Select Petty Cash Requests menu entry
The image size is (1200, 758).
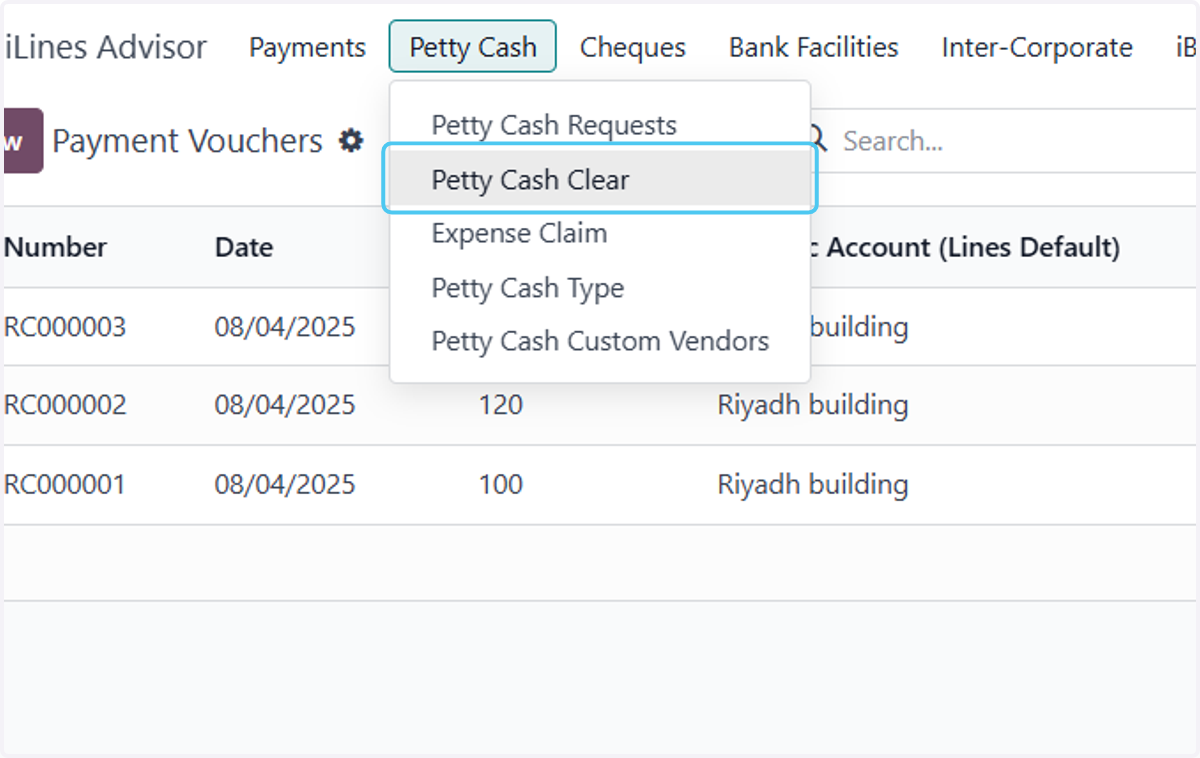click(600, 126)
